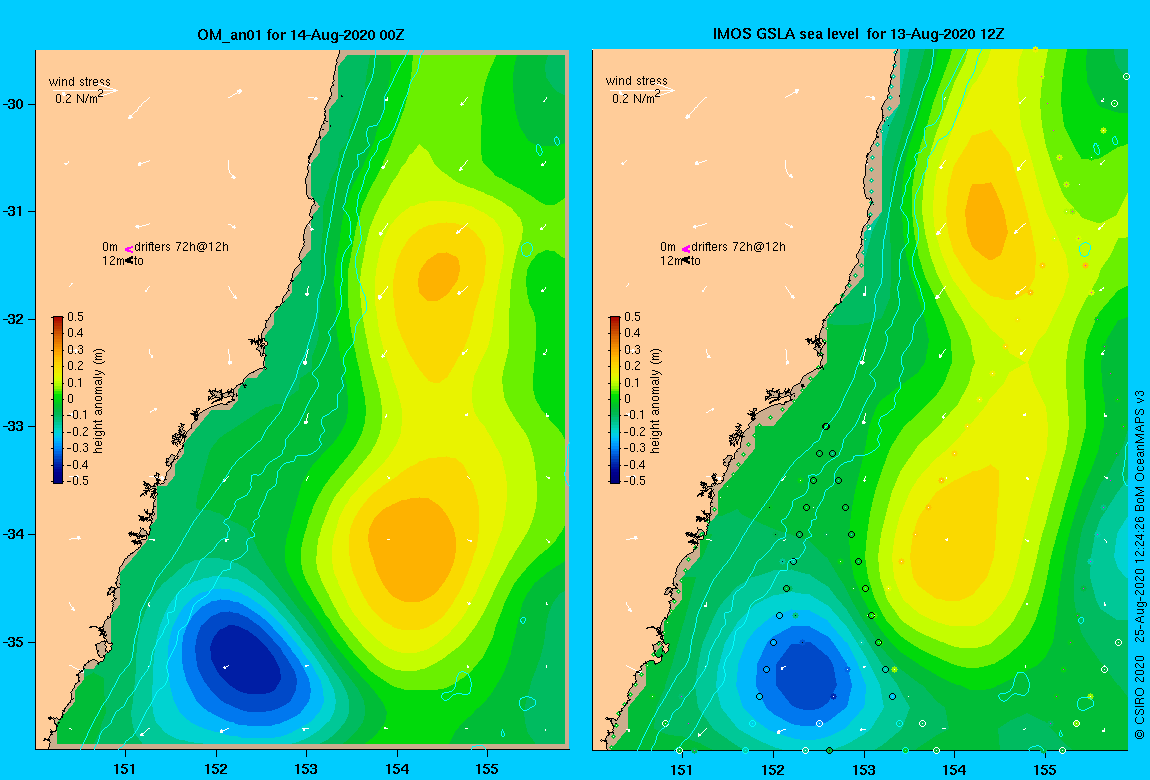Click the -0.5 tick label on the left color bar

coord(76,481)
